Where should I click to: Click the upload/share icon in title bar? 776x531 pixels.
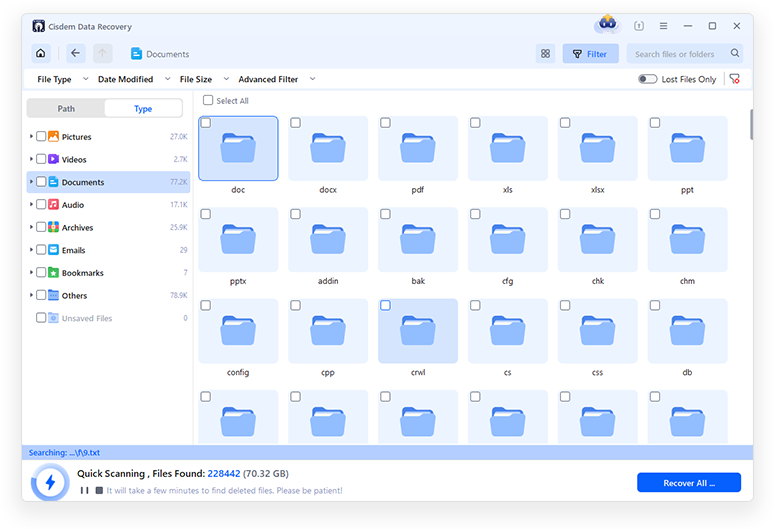639,26
